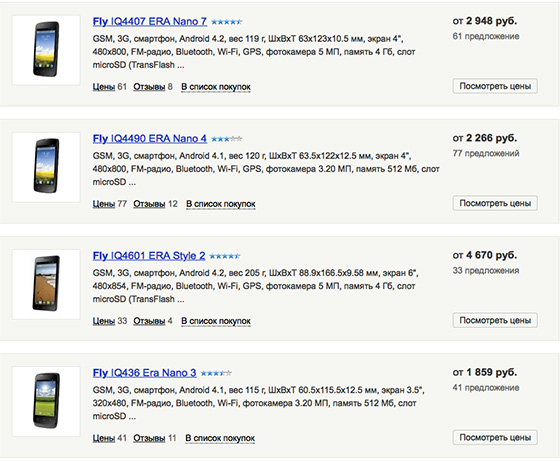Add Fly IQ436 to 'В список покупок'
The image size is (560, 461).
coord(220,438)
